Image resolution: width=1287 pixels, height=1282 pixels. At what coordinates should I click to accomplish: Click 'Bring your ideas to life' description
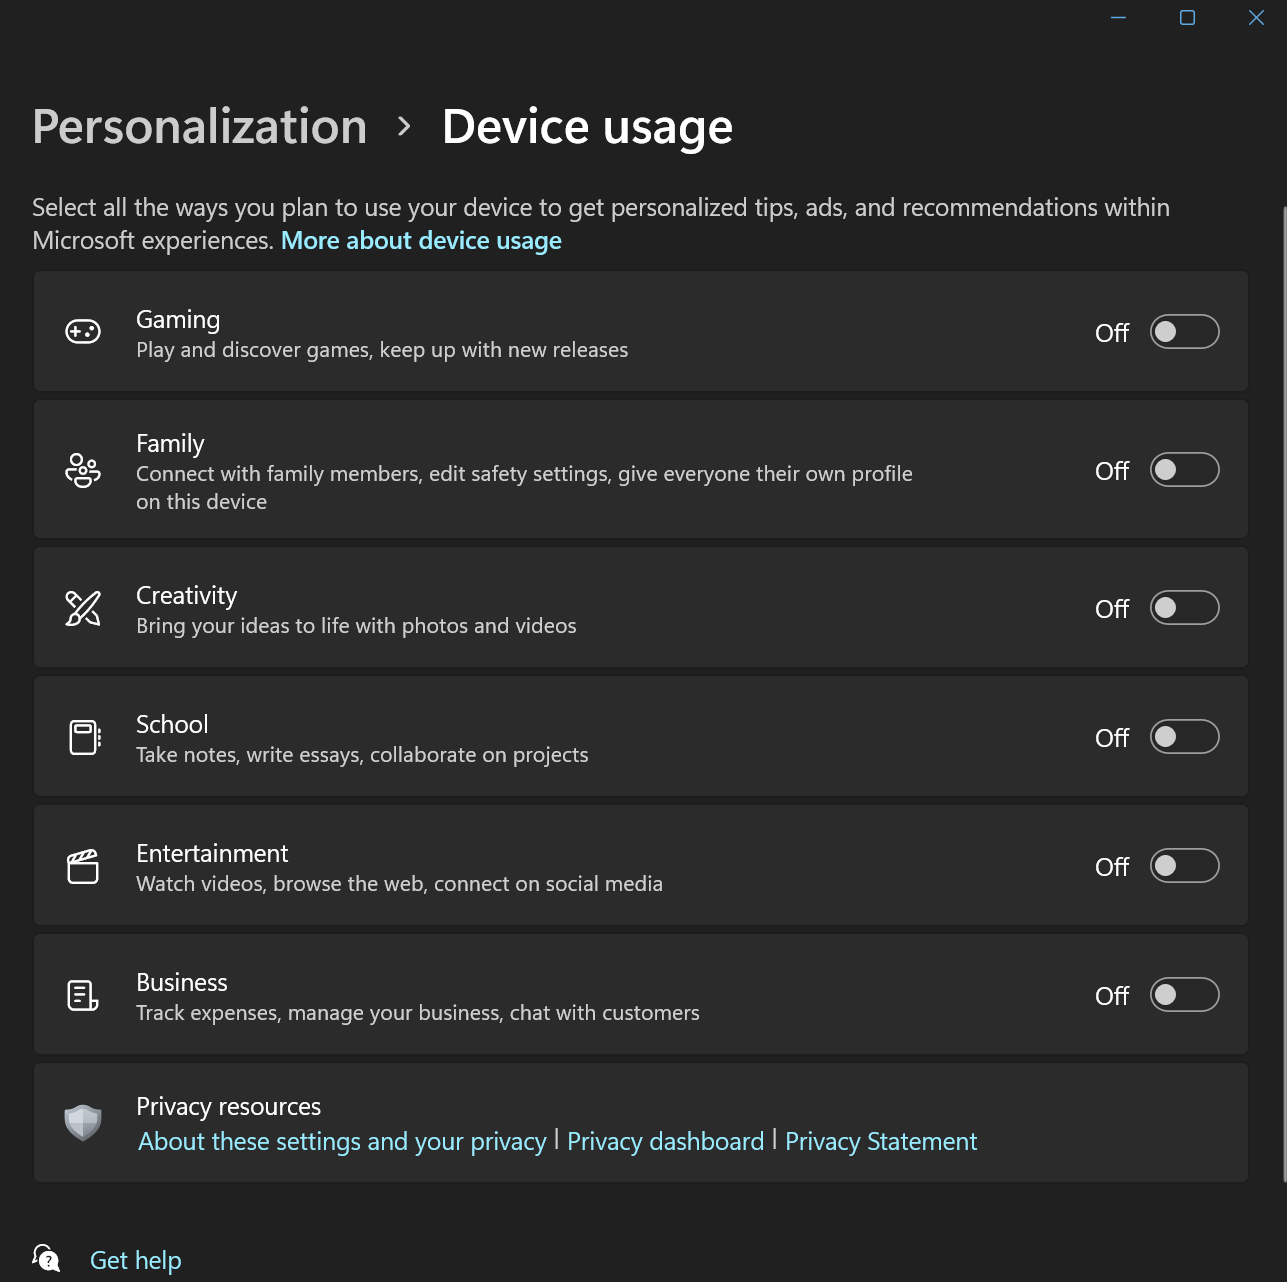(x=356, y=626)
